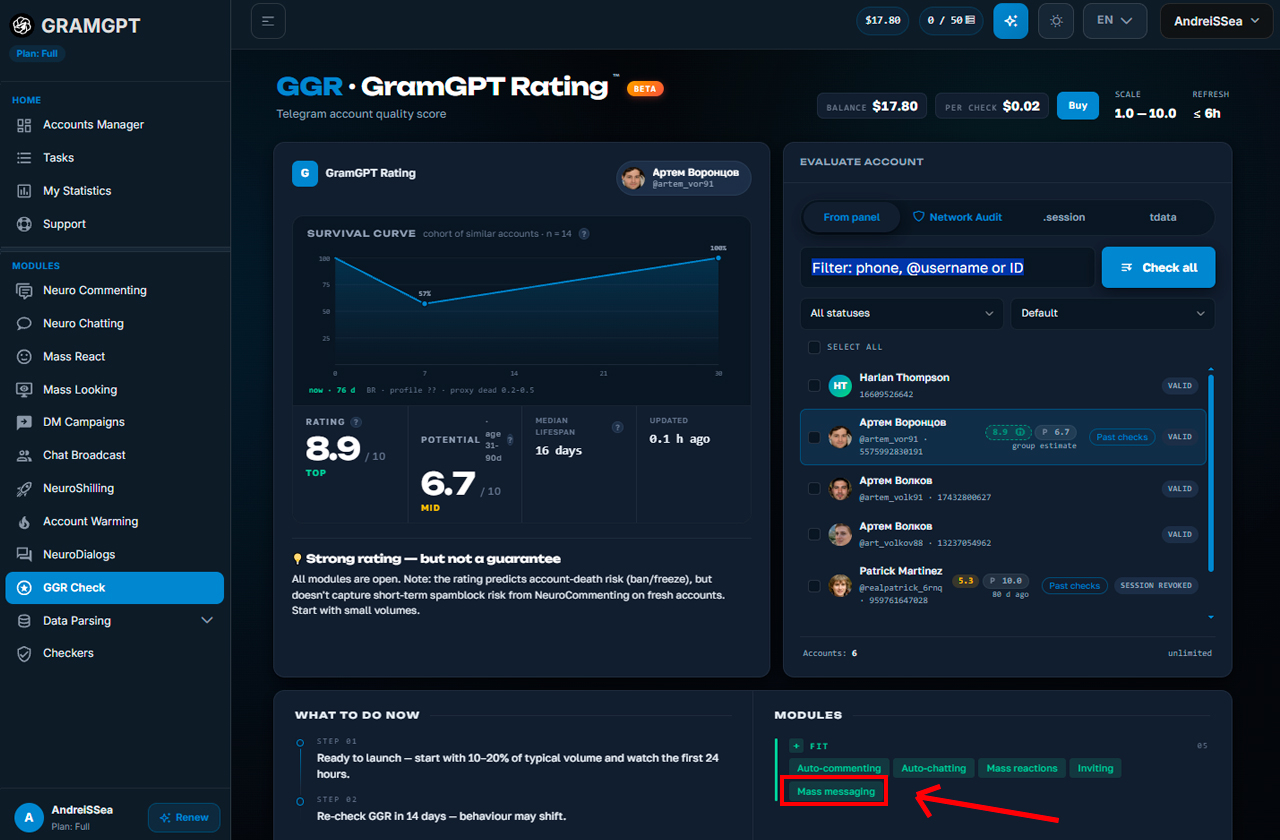This screenshot has width=1280, height=840.
Task: Click the accounts list vertical scrollbar
Action: coord(1211,473)
